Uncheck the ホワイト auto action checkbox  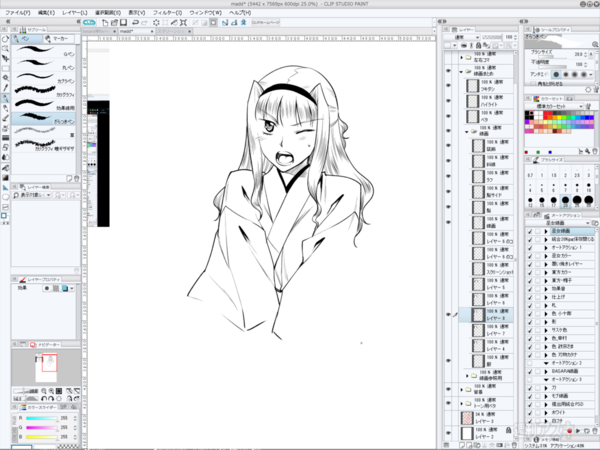530,412
